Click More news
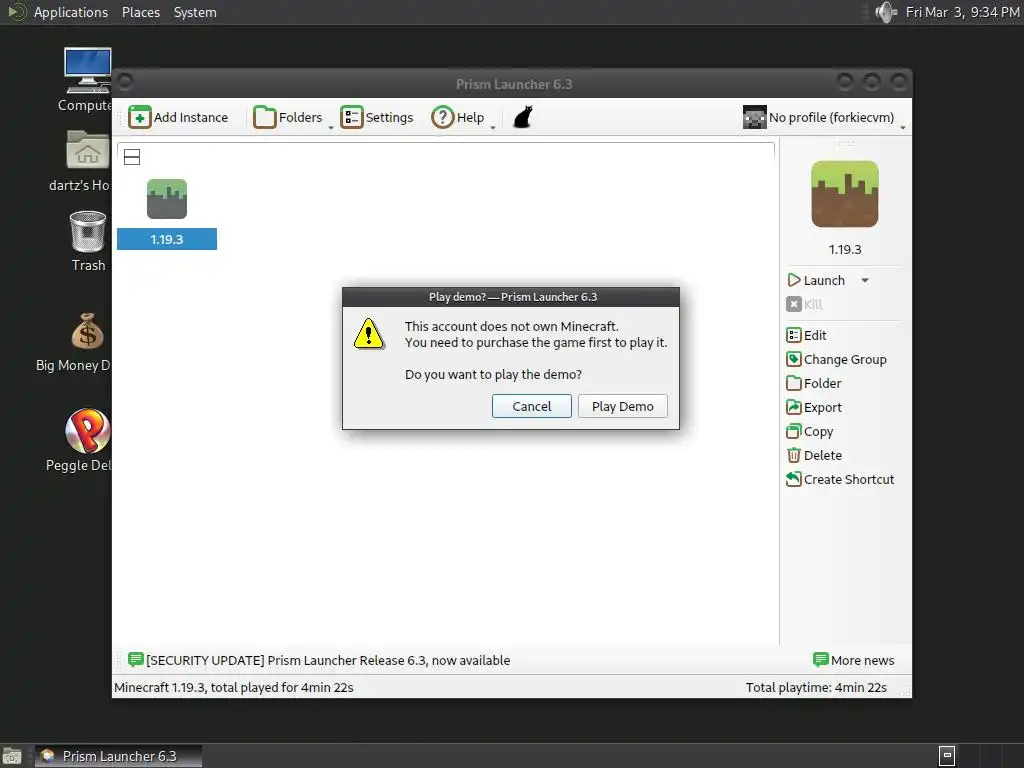This screenshot has width=1024, height=768. (854, 660)
